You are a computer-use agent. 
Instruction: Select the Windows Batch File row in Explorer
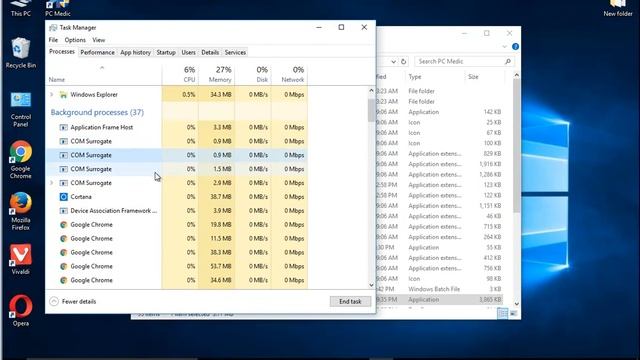[x=439, y=289]
